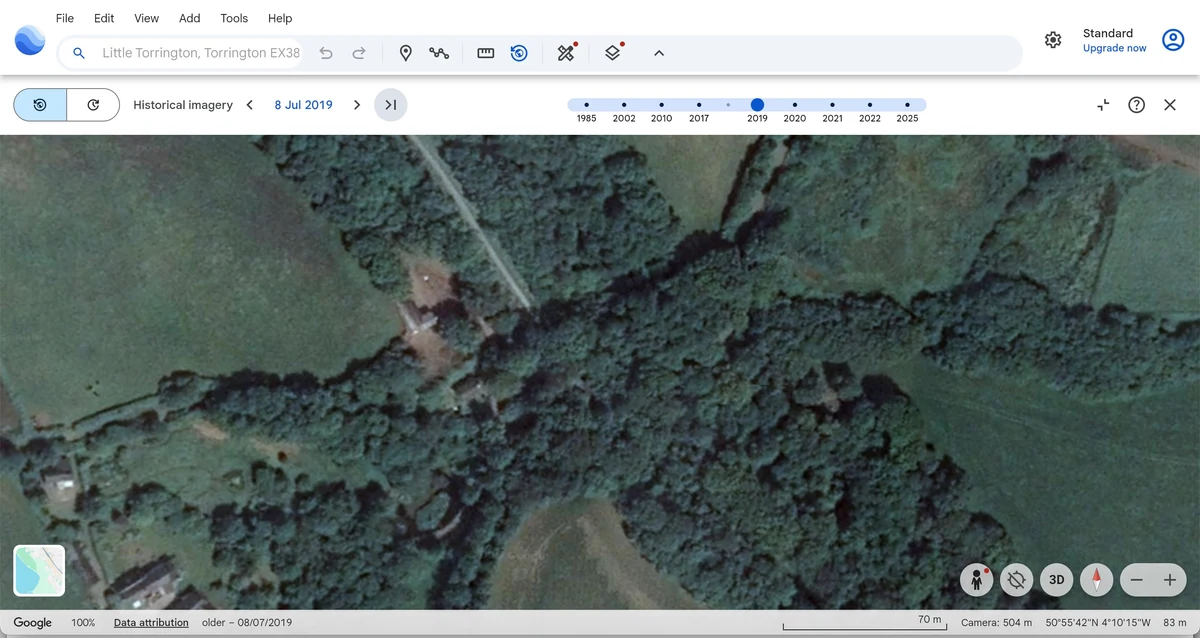Open the account profile icon
Image resolution: width=1200 pixels, height=638 pixels.
(x=1173, y=40)
